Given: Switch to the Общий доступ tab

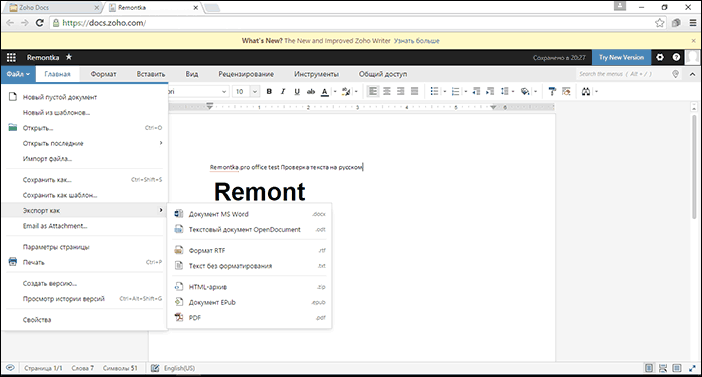Looking at the screenshot, I should (x=383, y=74).
